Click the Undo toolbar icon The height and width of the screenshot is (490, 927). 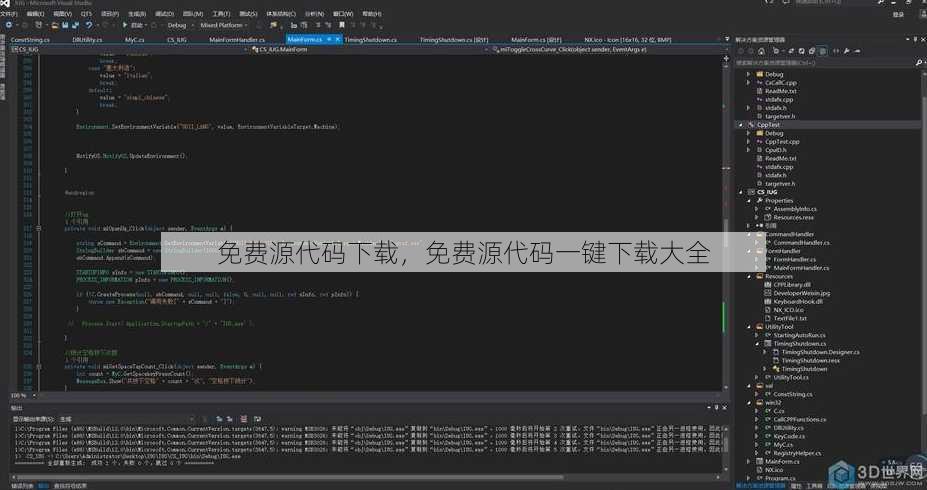(89, 25)
